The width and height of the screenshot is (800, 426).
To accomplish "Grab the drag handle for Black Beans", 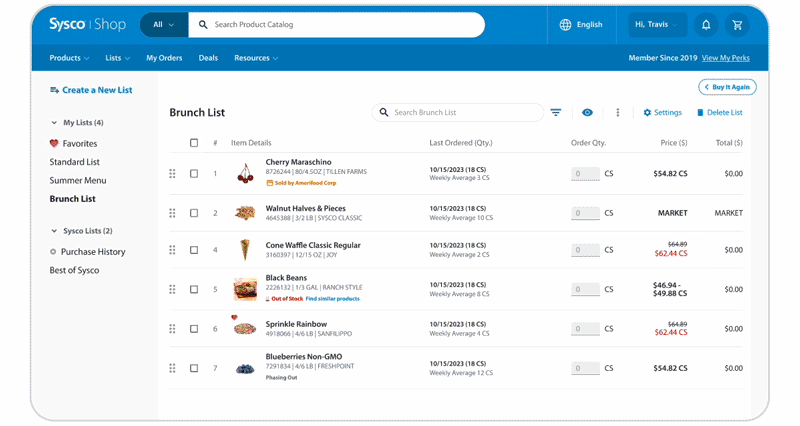I will click(x=172, y=289).
